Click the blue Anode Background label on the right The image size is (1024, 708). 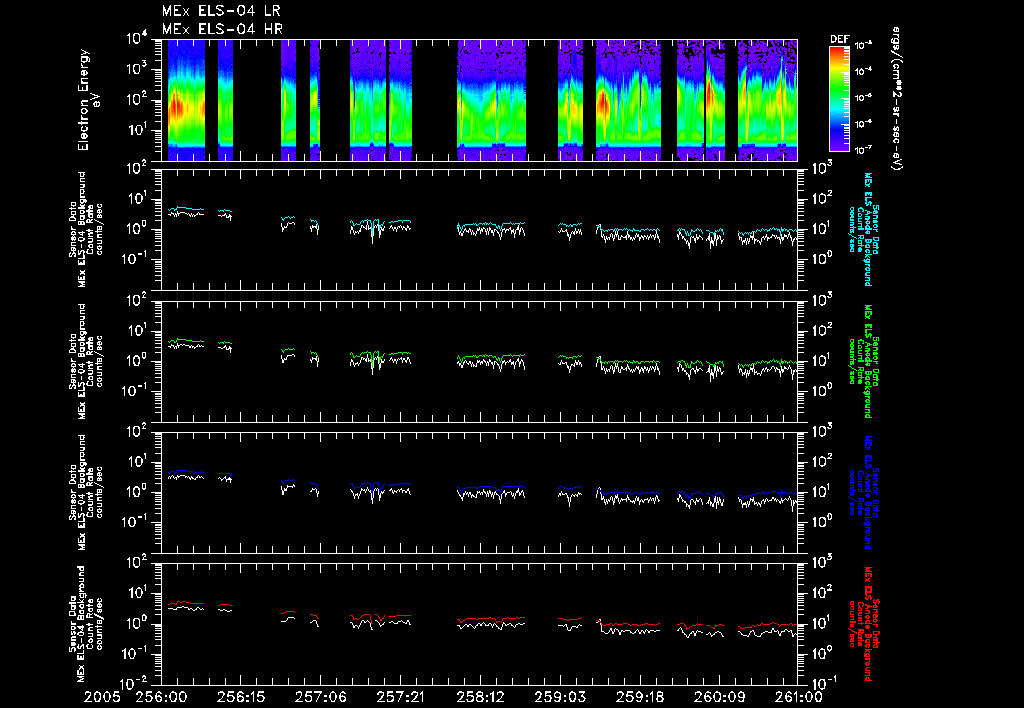coord(863,492)
